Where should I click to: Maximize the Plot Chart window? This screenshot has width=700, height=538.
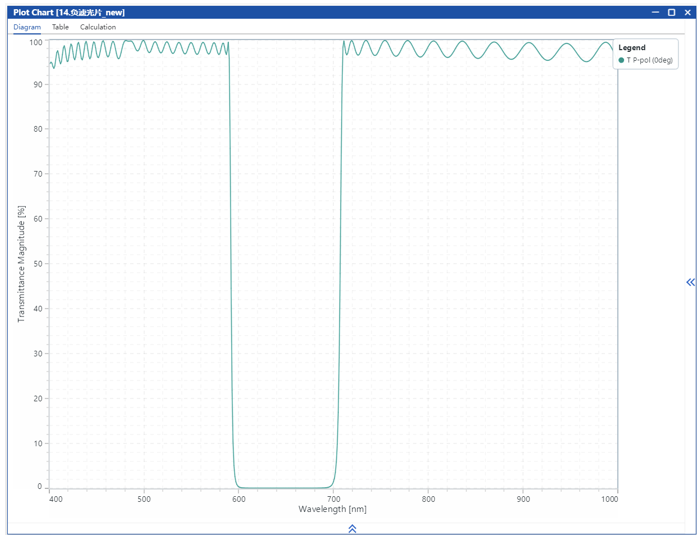coord(671,12)
